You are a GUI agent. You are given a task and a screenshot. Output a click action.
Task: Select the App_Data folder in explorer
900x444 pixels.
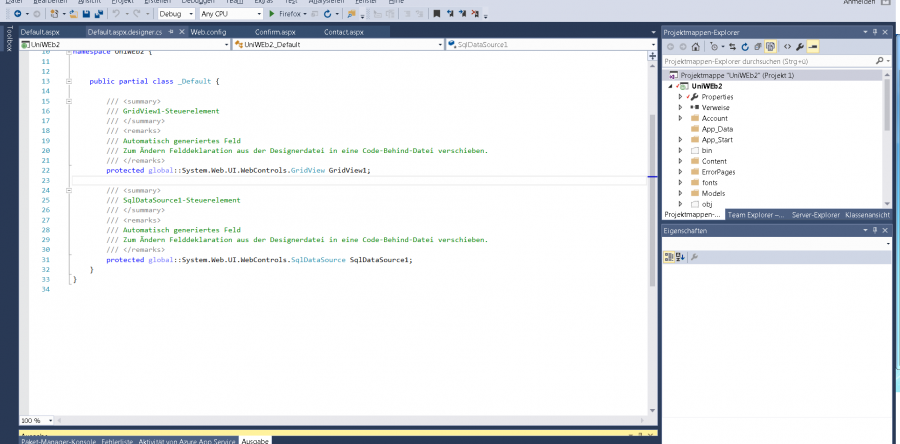tap(717, 129)
